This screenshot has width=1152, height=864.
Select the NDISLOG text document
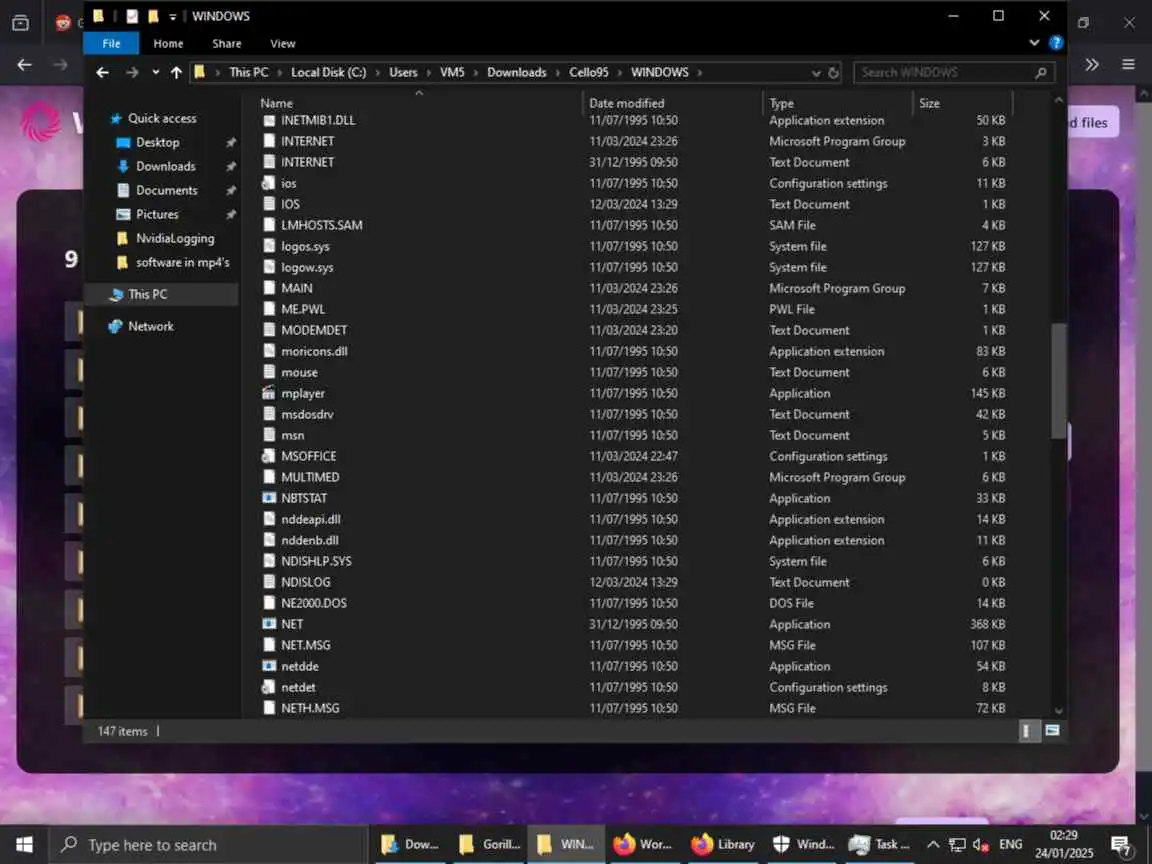point(306,583)
